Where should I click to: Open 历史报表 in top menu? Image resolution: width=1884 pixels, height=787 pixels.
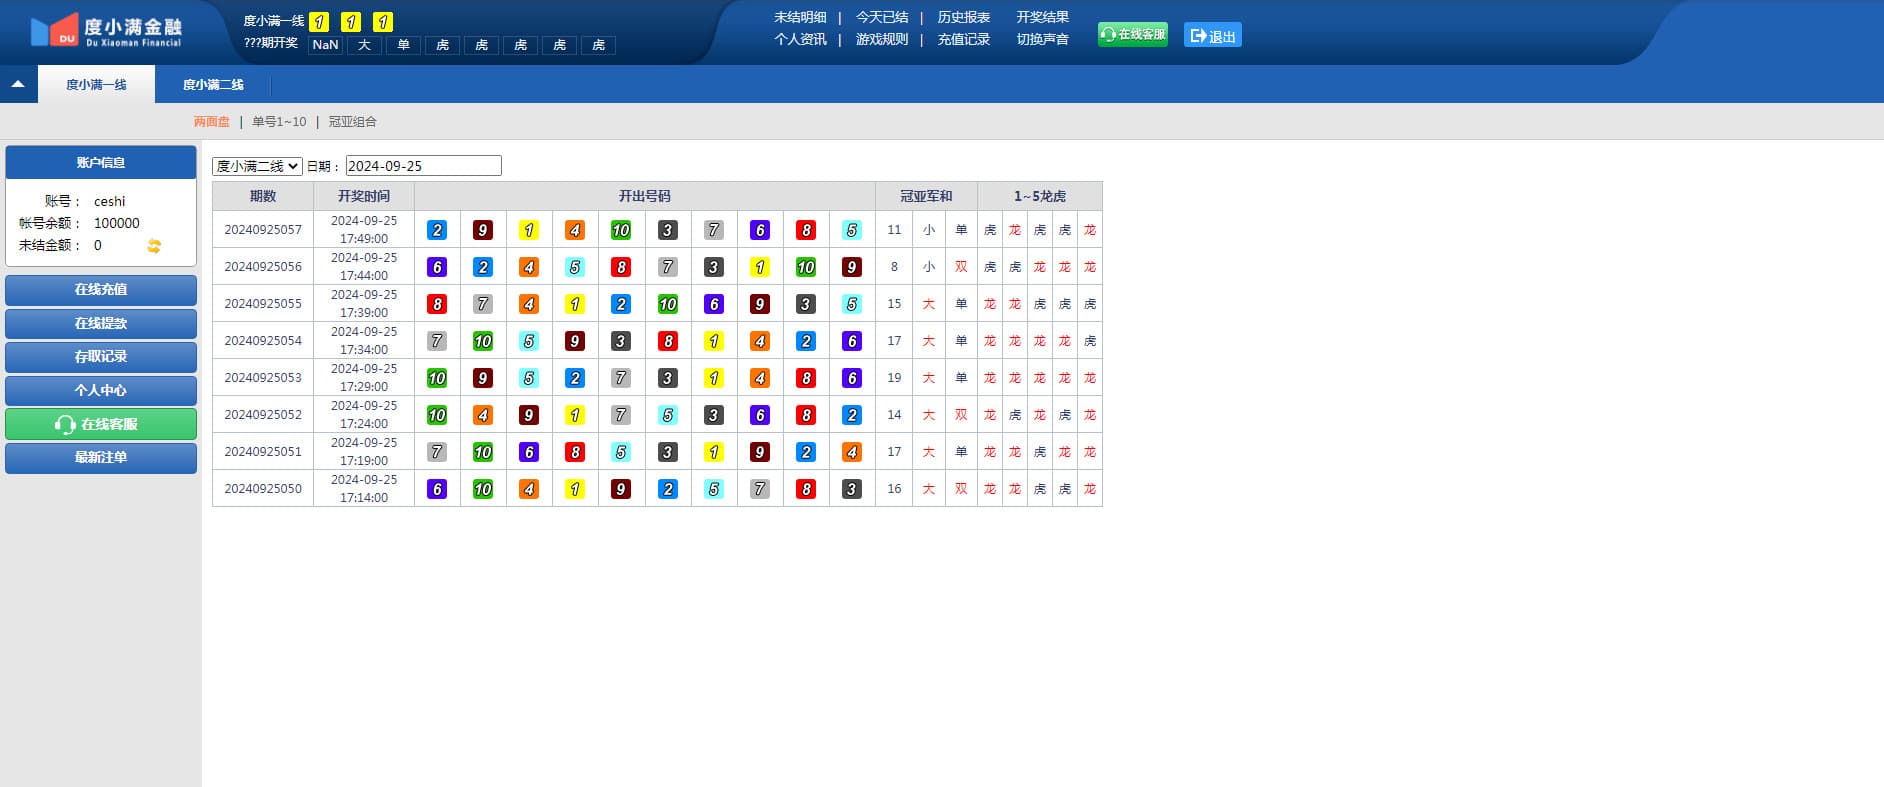click(x=963, y=17)
